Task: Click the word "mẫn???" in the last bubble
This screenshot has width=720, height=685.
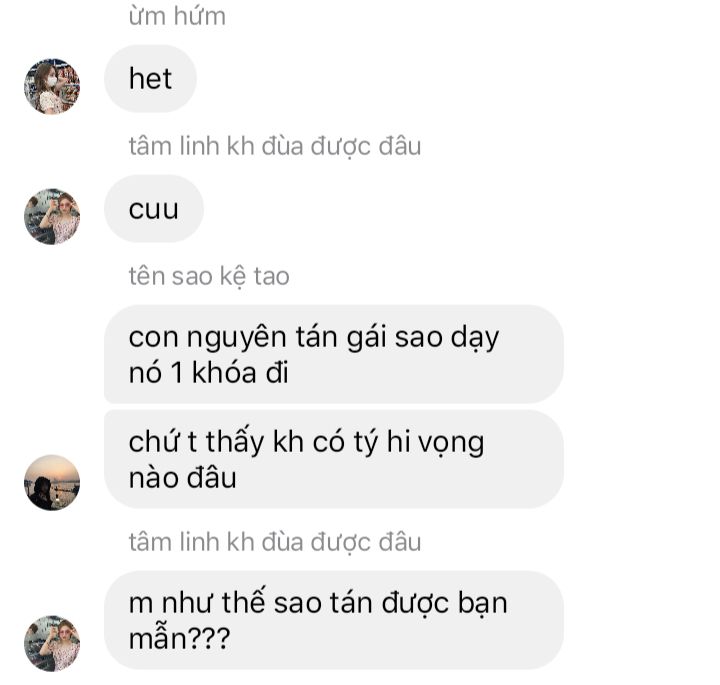Action: [x=180, y=638]
